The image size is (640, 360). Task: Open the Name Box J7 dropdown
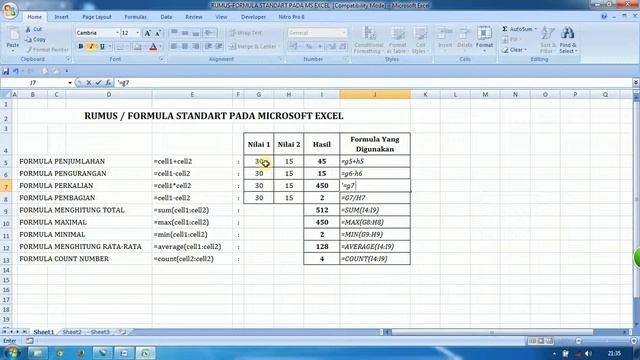coord(70,83)
